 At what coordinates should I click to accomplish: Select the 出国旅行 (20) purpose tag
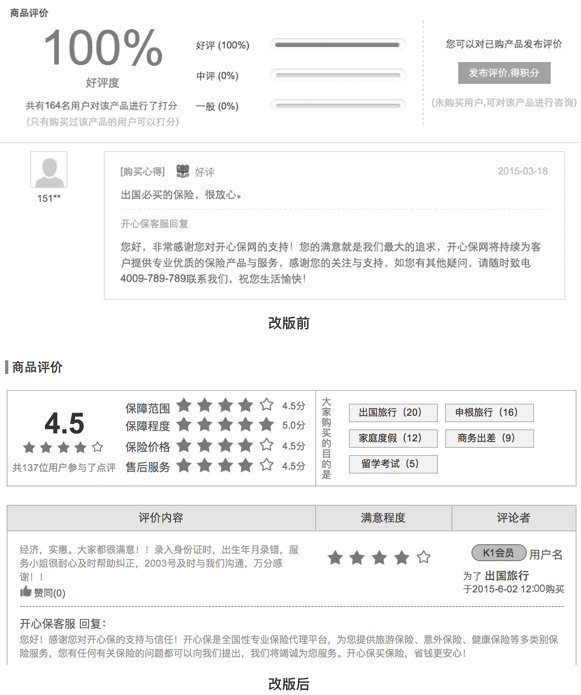[x=393, y=413]
